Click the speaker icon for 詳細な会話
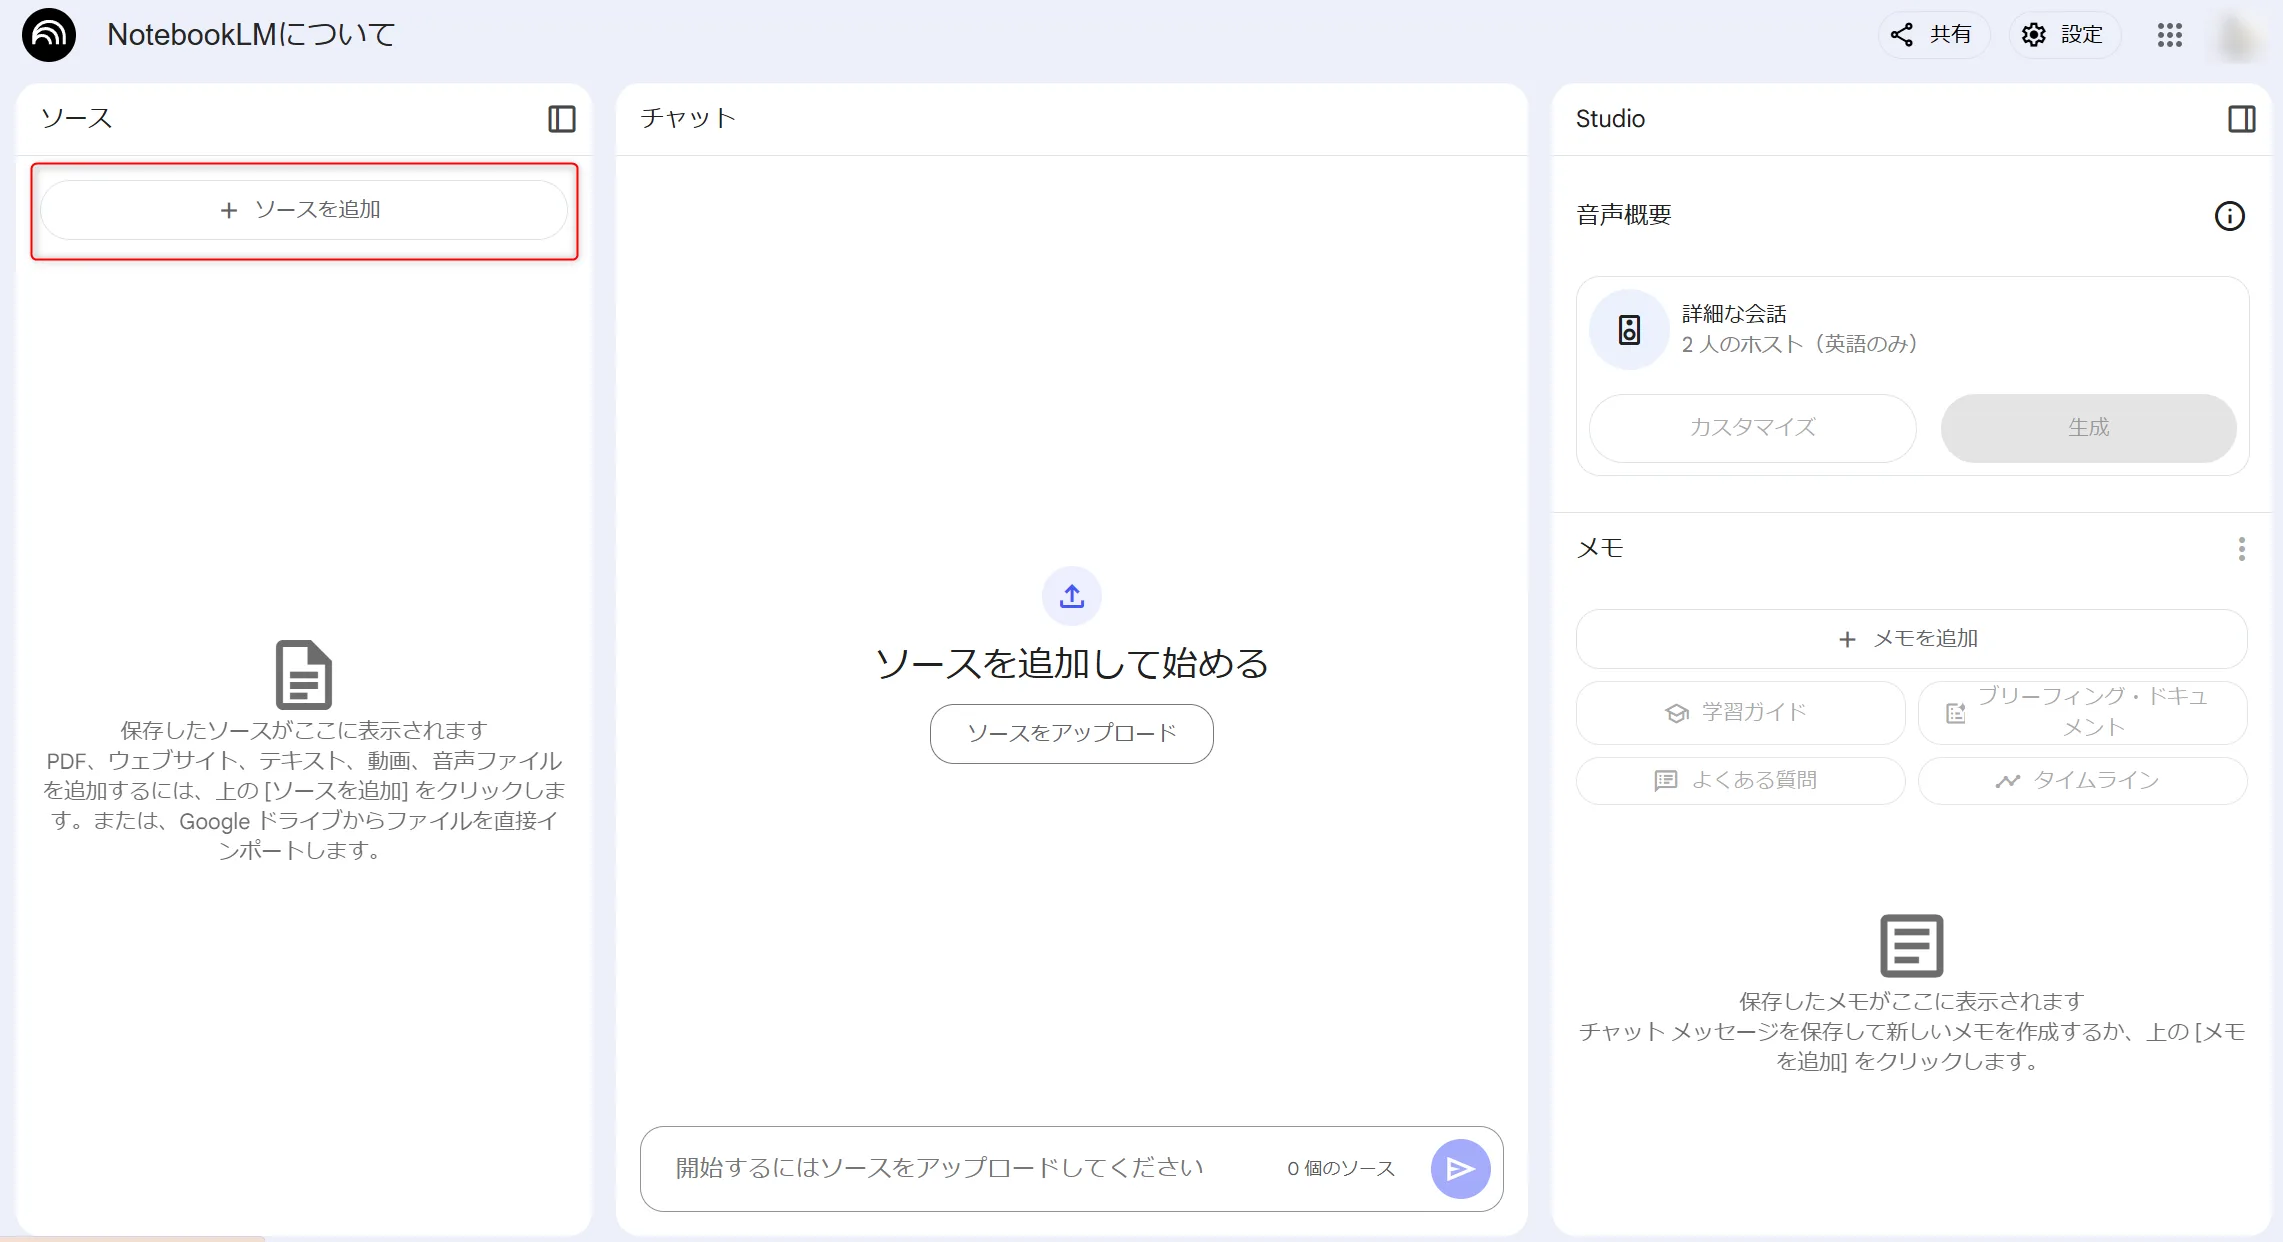2283x1242 pixels. [x=1630, y=330]
